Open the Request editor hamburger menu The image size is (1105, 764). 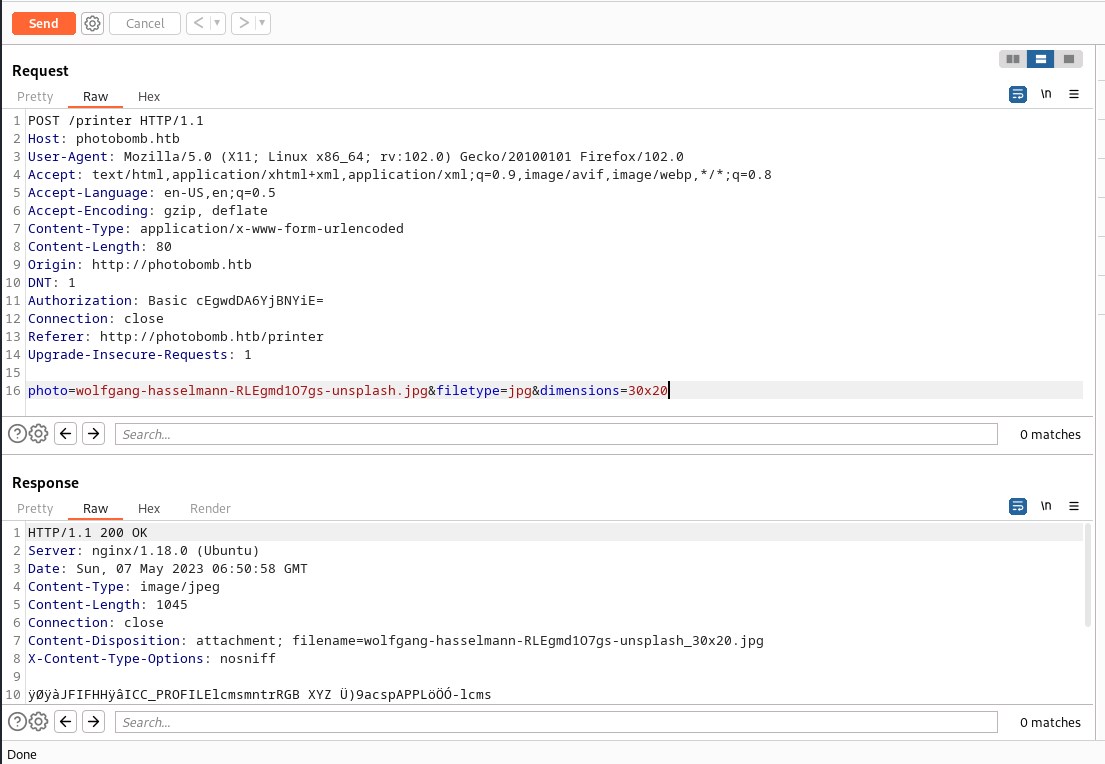pos(1073,93)
